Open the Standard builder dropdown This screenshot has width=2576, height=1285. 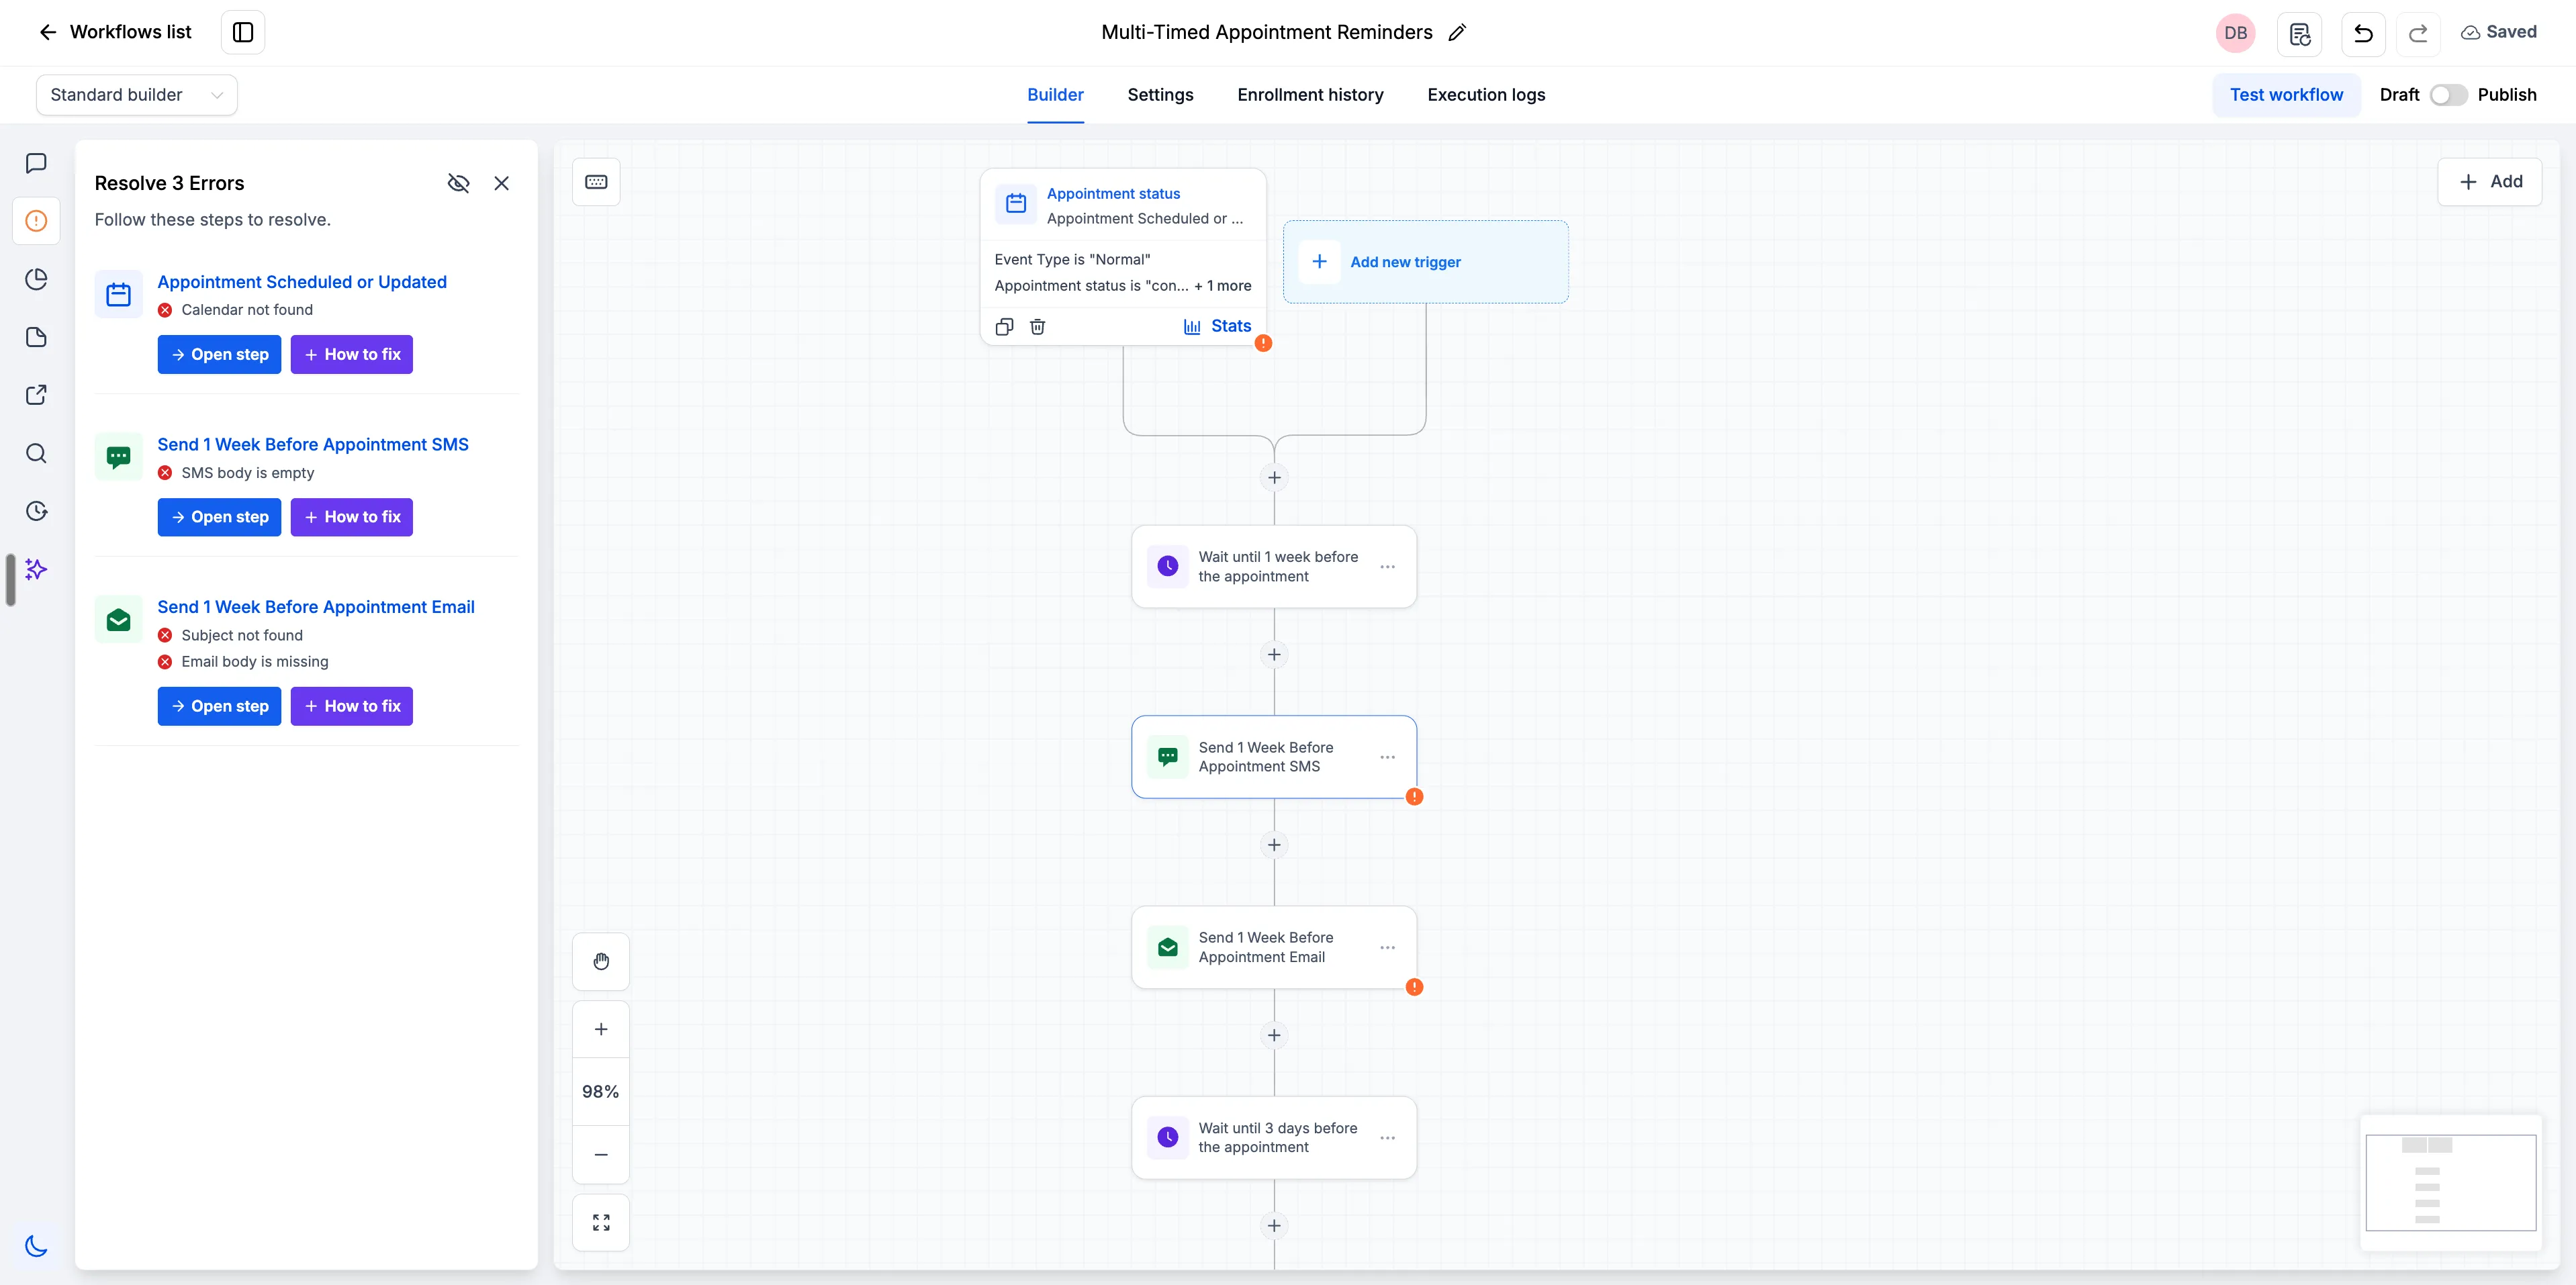pyautogui.click(x=137, y=95)
